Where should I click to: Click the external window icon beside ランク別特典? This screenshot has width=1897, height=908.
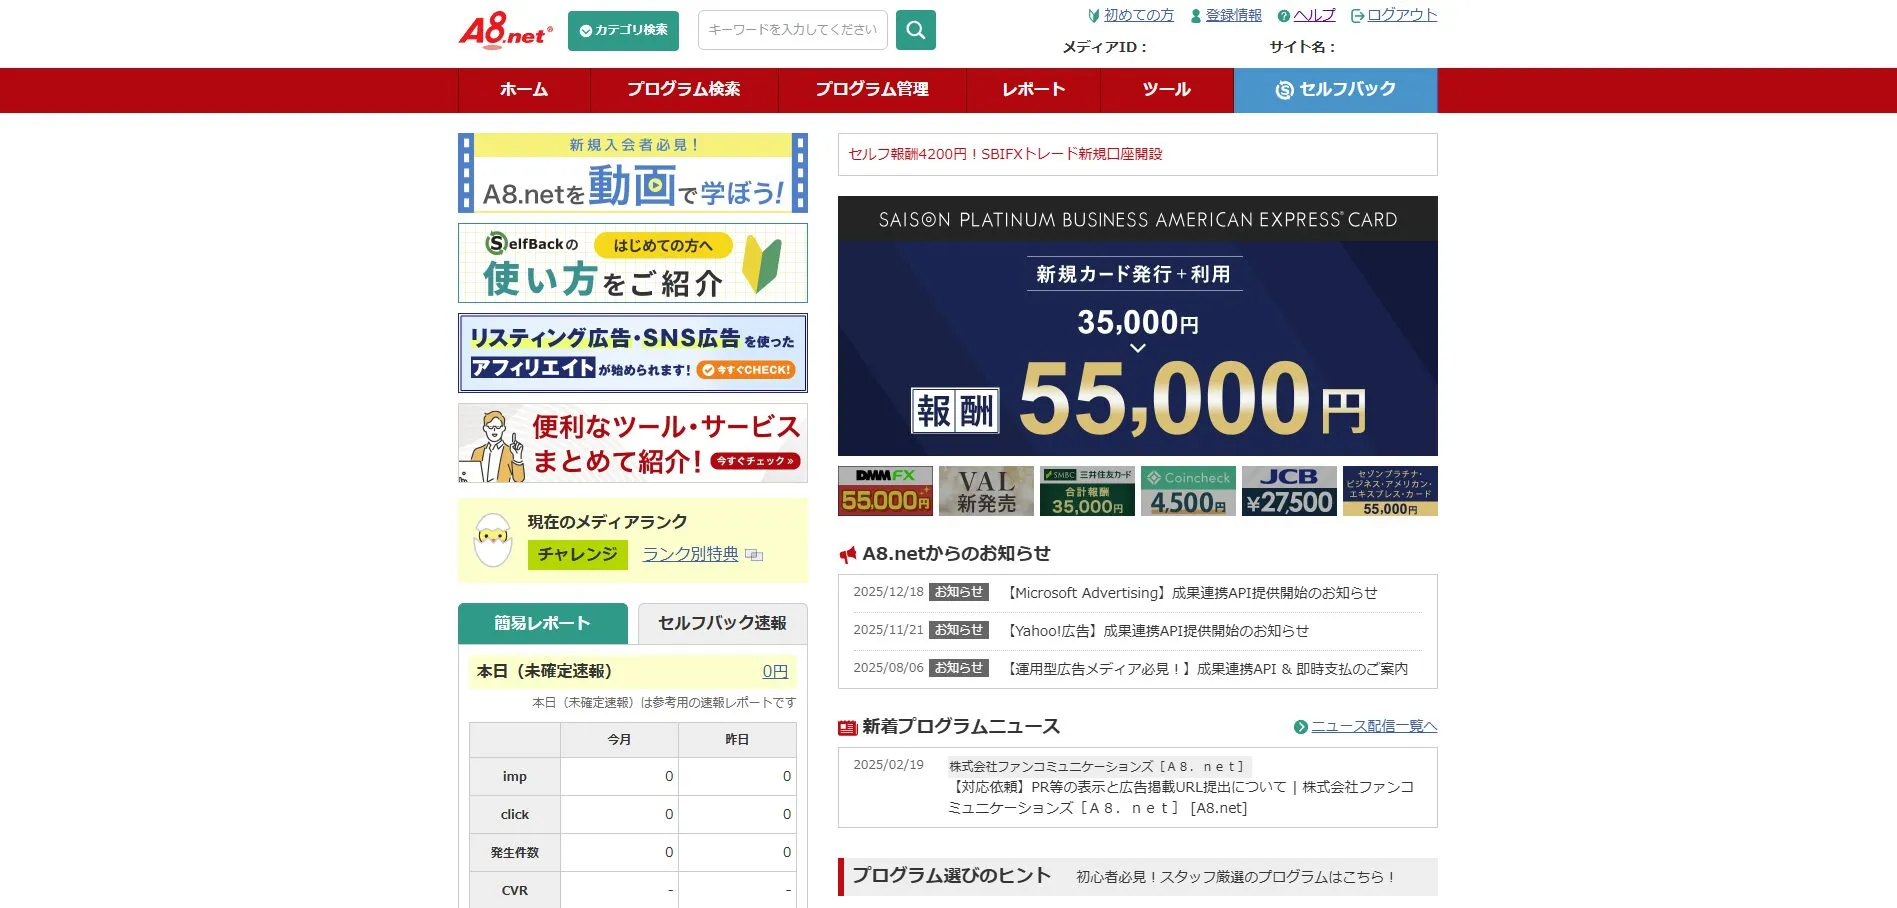754,555
